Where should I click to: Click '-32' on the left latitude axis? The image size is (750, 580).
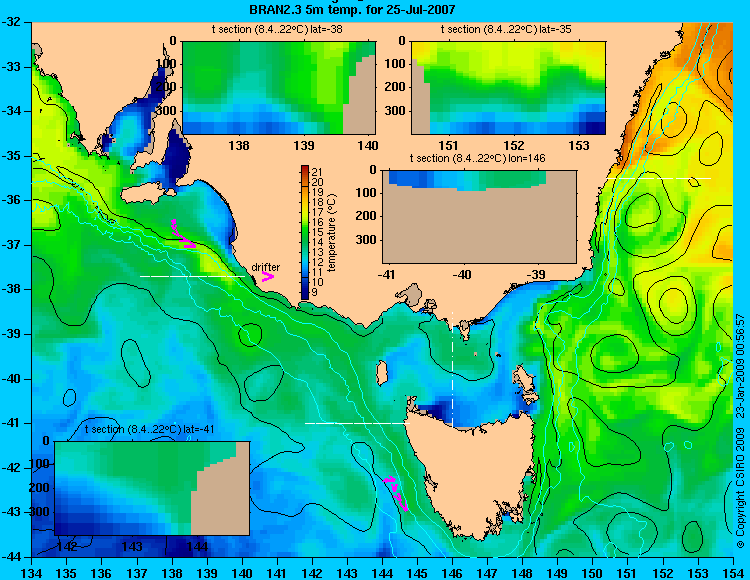pos(12,22)
